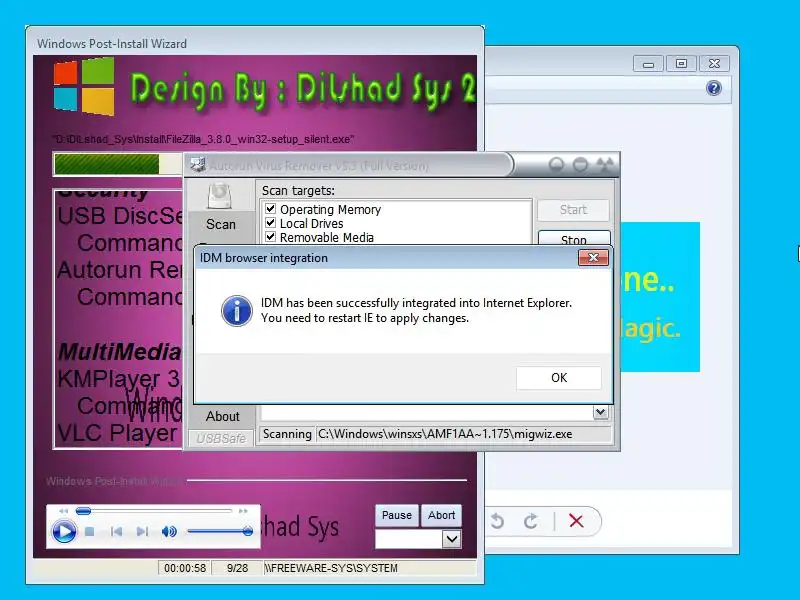Image resolution: width=800 pixels, height=600 pixels.
Task: Click the USBSafe tab in Autorun Virus Remover
Action: tap(221, 438)
